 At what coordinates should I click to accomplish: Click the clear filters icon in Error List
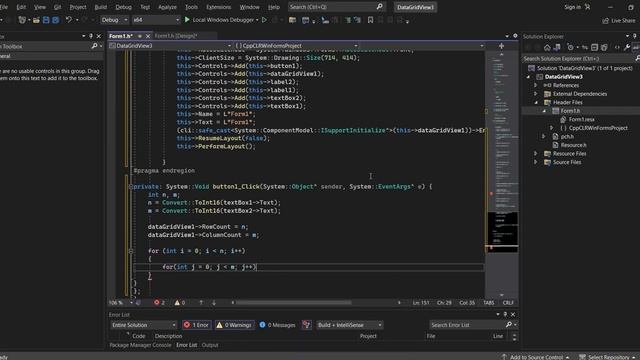[x=307, y=325]
